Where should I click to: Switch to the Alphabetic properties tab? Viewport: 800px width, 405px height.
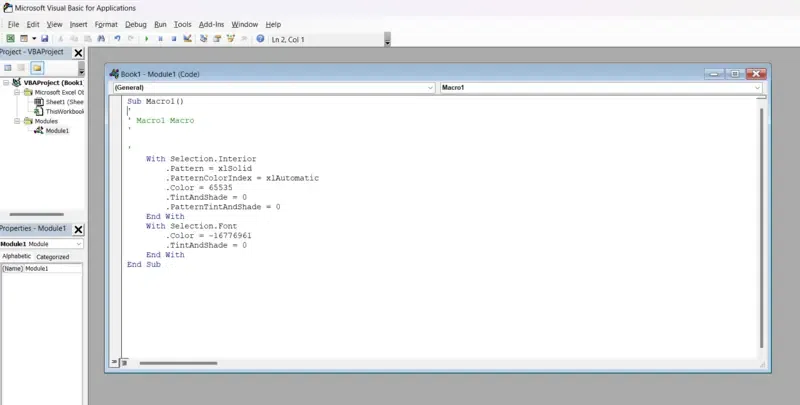point(16,257)
